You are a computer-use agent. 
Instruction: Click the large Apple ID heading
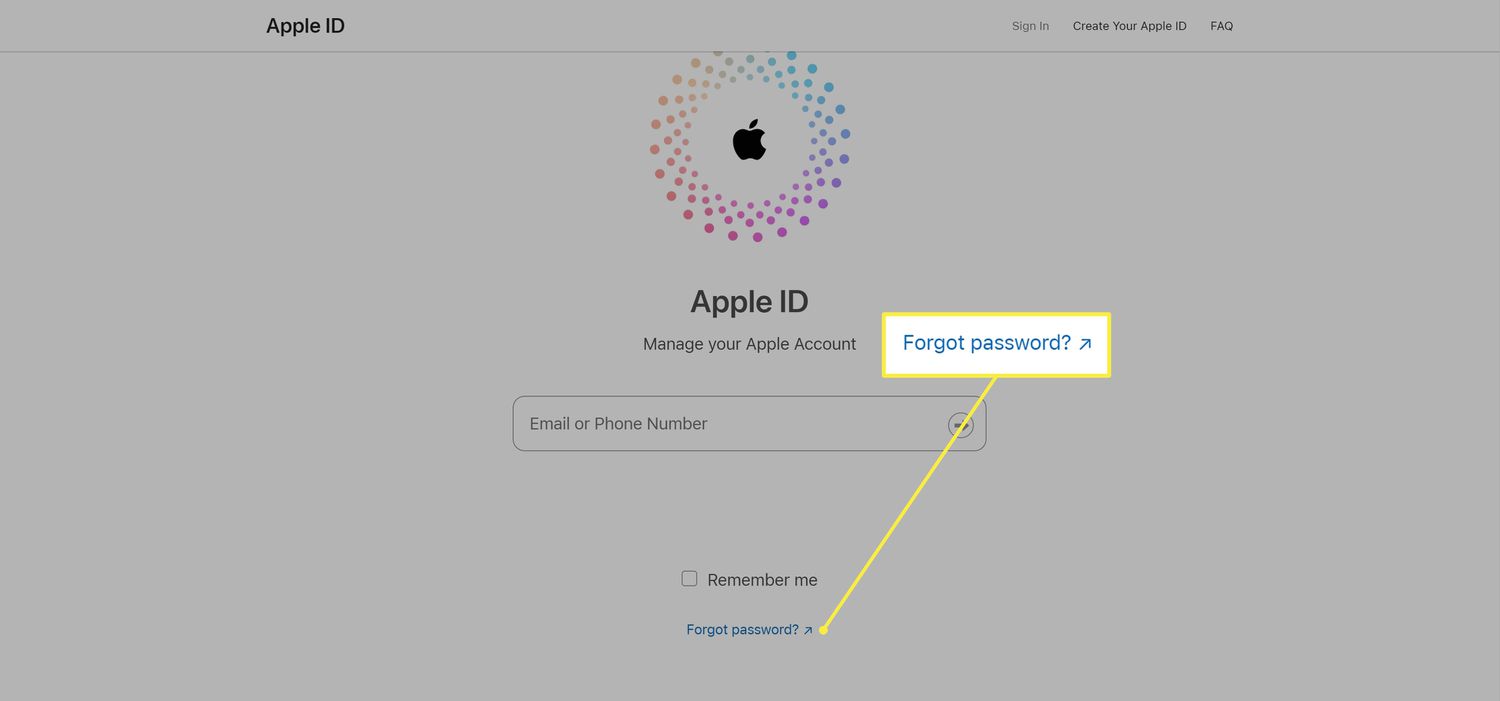749,301
